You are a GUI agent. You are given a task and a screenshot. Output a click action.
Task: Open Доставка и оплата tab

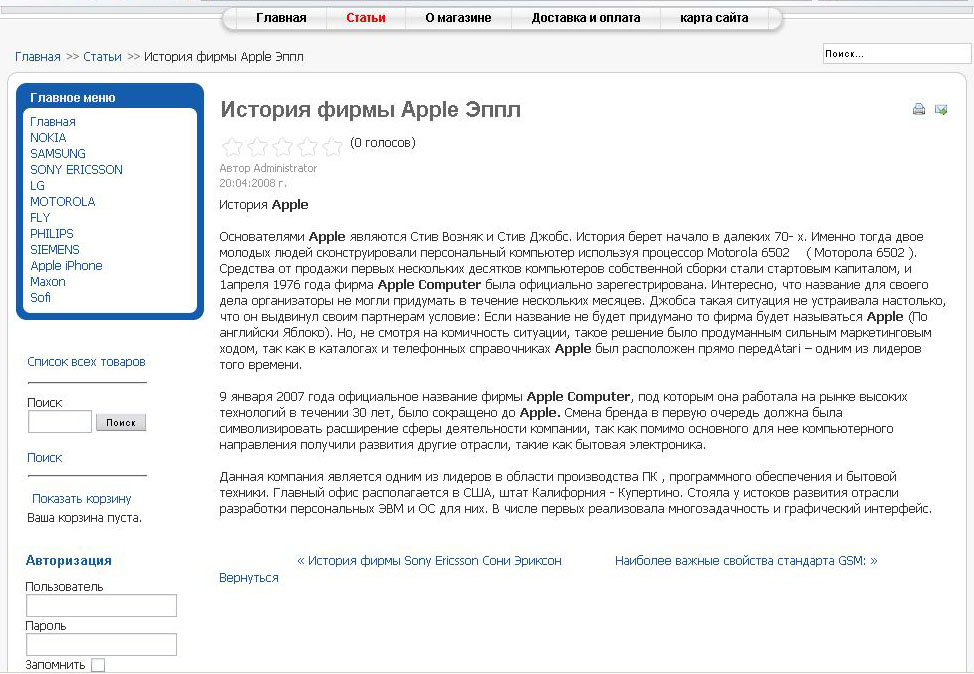tap(586, 18)
